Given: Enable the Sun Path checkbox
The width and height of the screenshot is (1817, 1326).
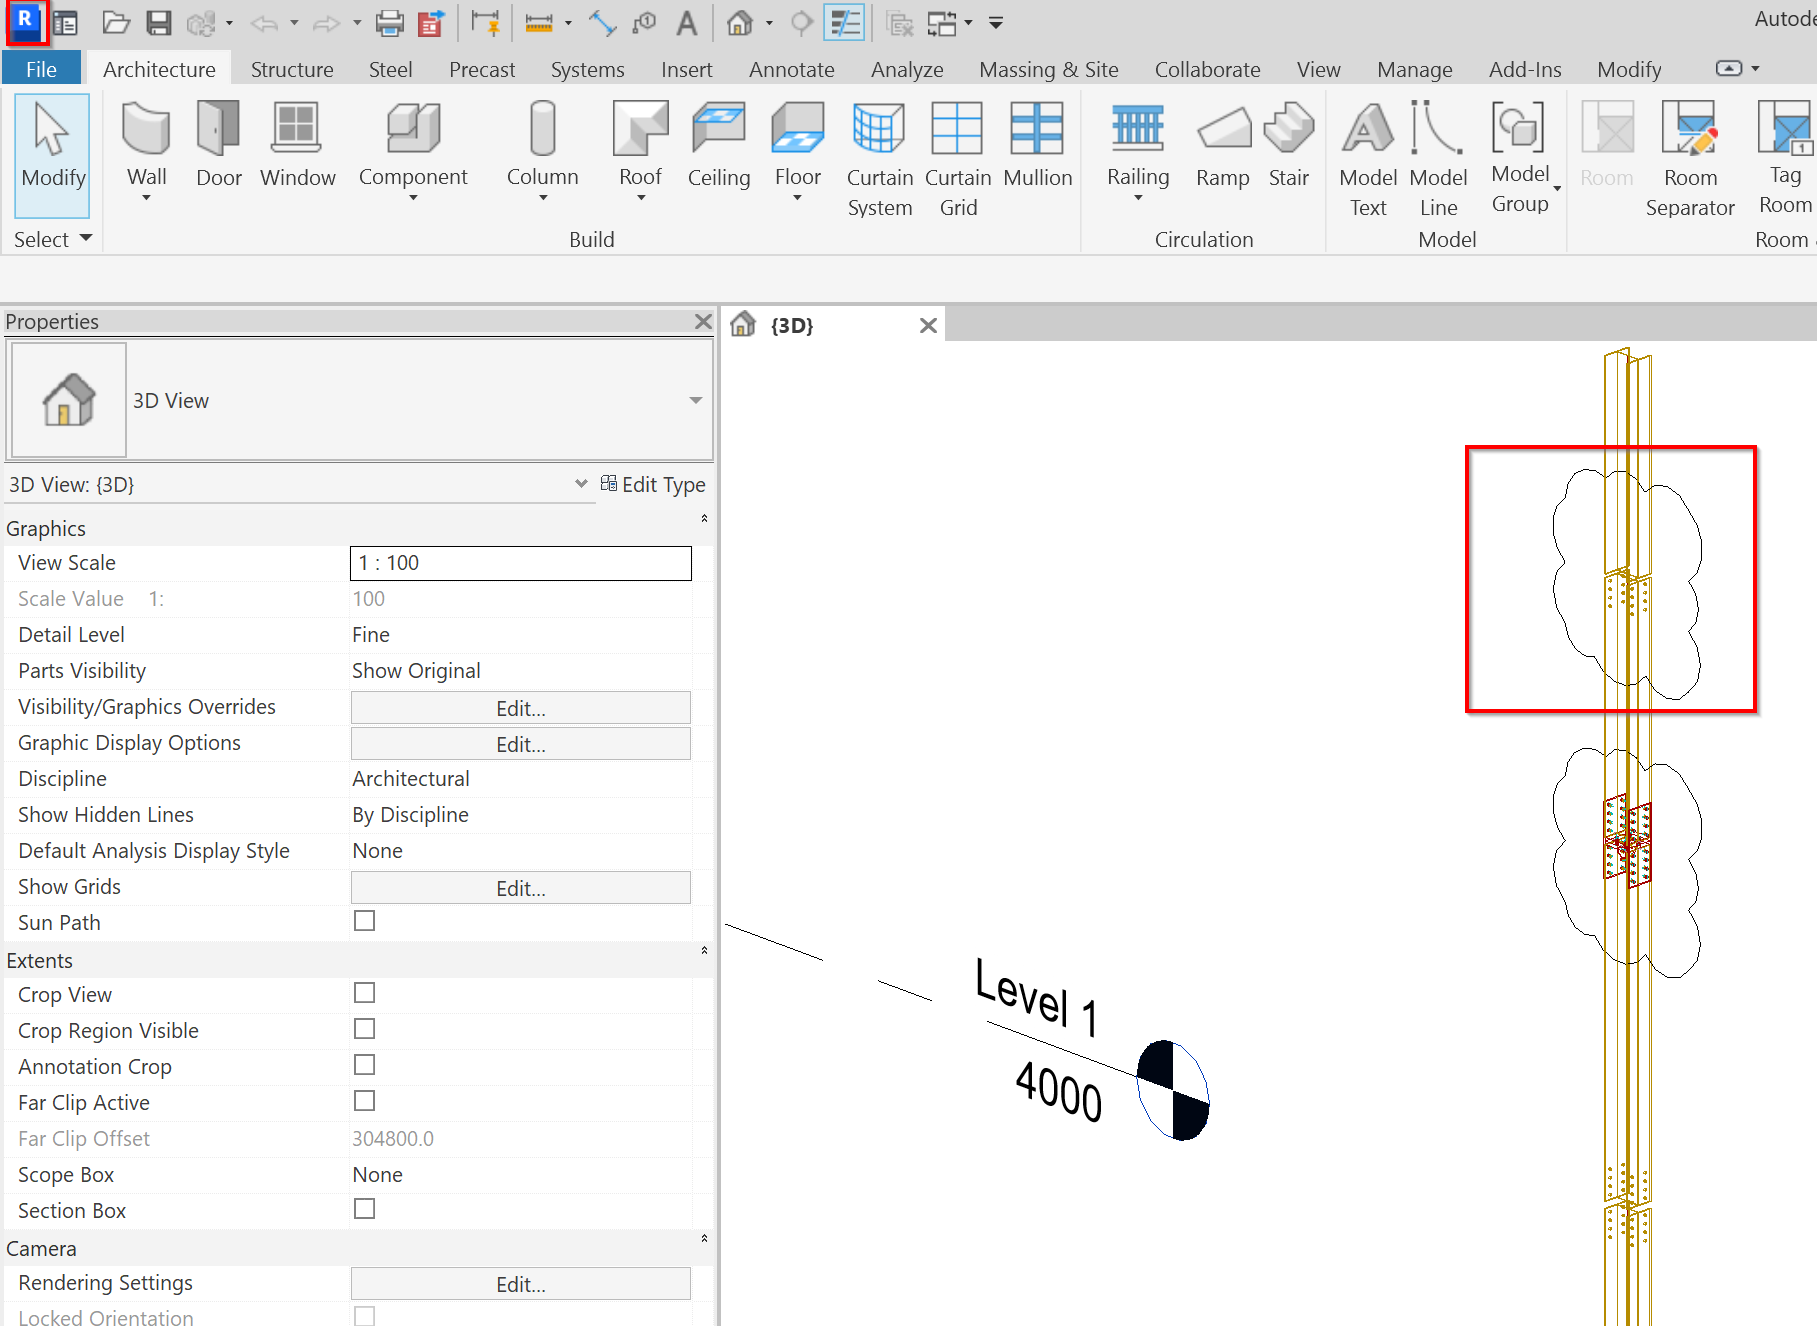Looking at the screenshot, I should 364,920.
